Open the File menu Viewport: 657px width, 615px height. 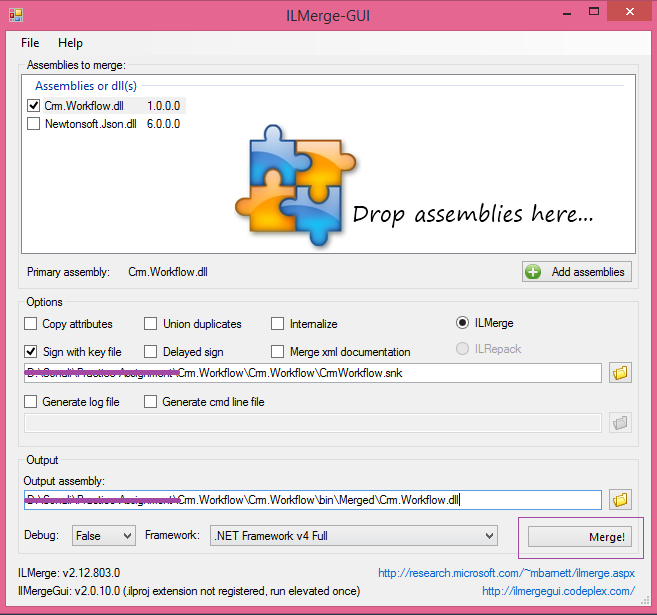click(x=30, y=43)
